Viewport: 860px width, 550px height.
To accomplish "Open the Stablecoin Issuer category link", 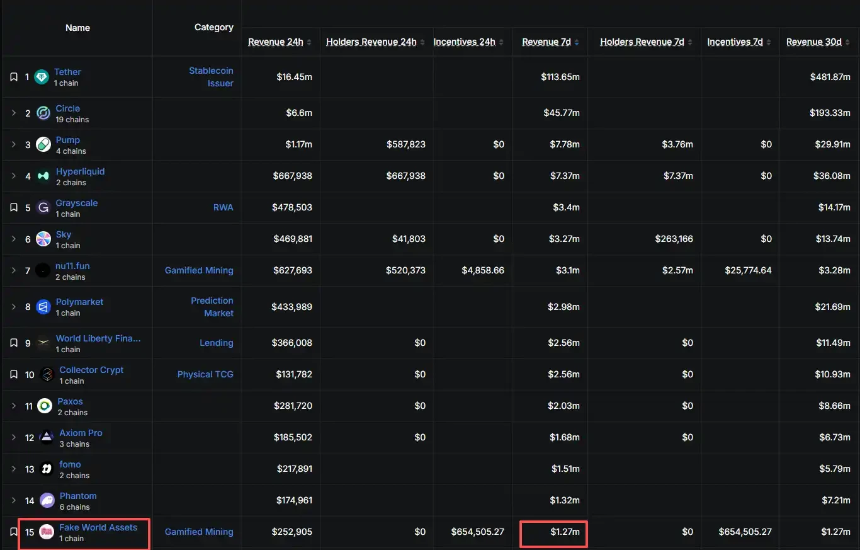I will 211,77.
